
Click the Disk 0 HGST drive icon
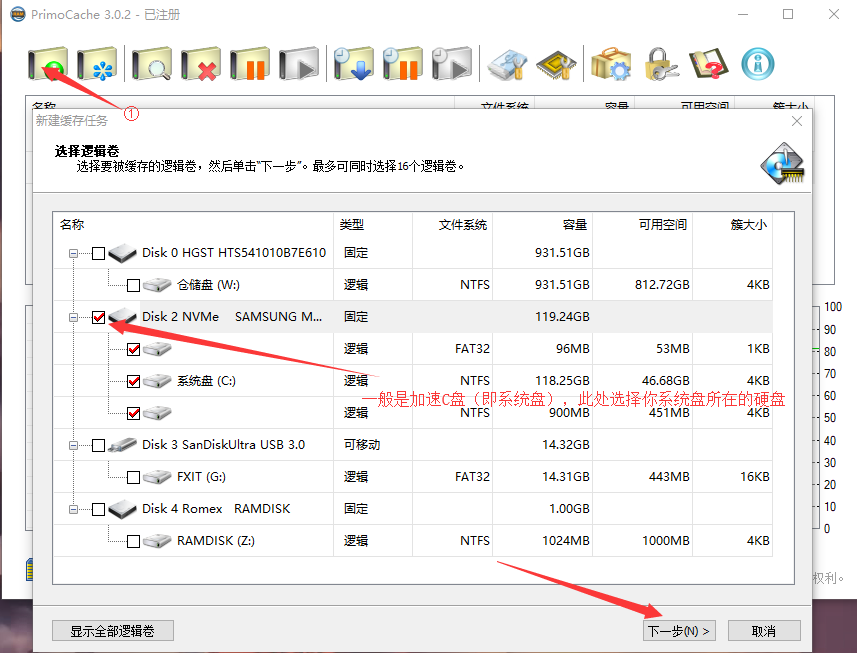(x=122, y=253)
